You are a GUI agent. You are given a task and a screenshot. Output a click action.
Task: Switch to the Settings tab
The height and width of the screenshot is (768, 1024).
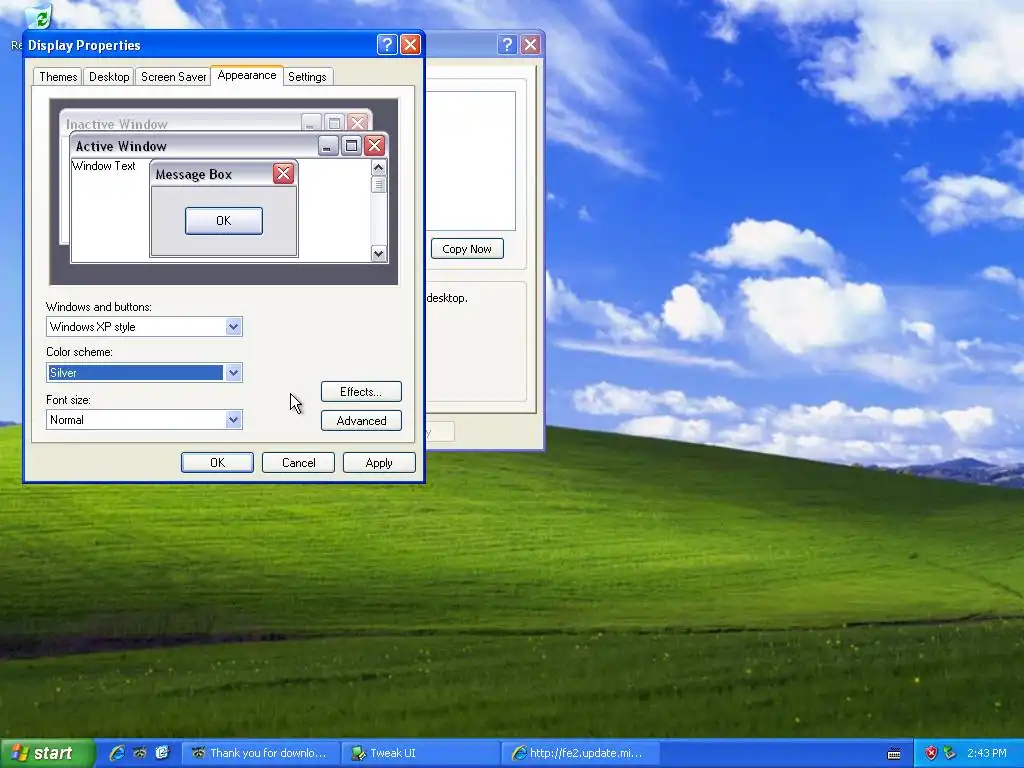coord(307,76)
